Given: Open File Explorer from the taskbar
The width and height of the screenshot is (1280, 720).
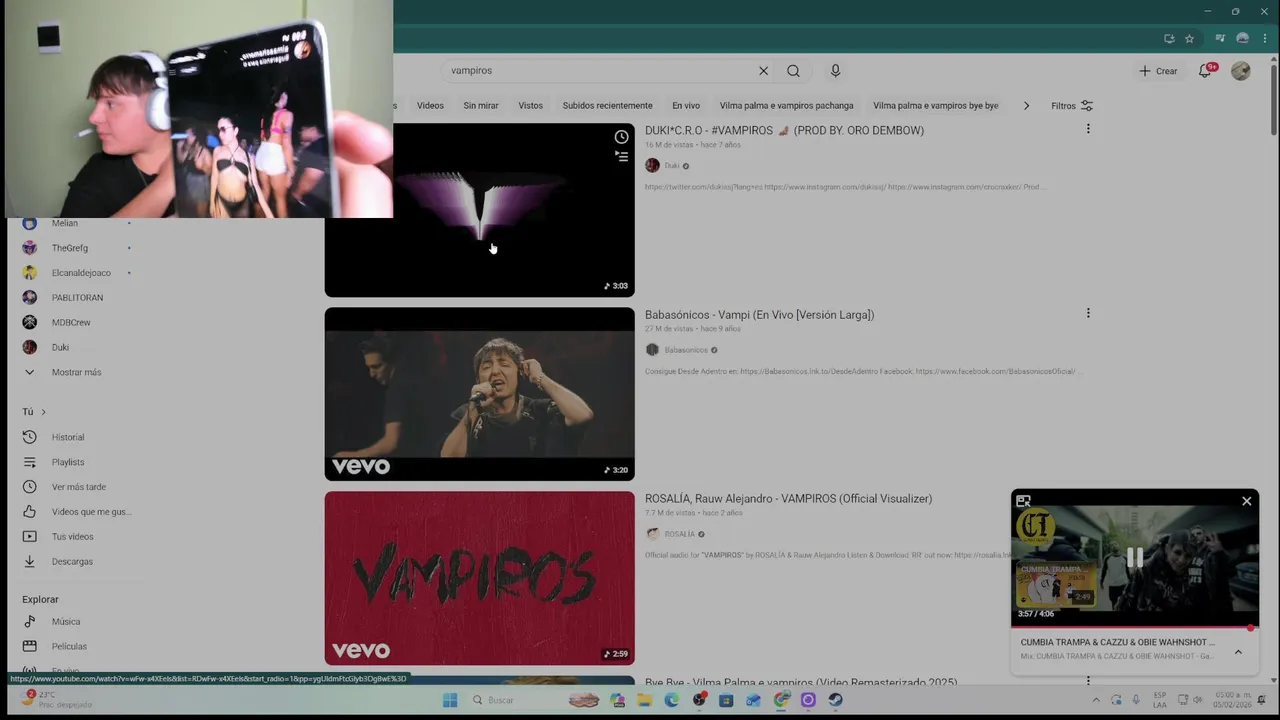Looking at the screenshot, I should (645, 700).
